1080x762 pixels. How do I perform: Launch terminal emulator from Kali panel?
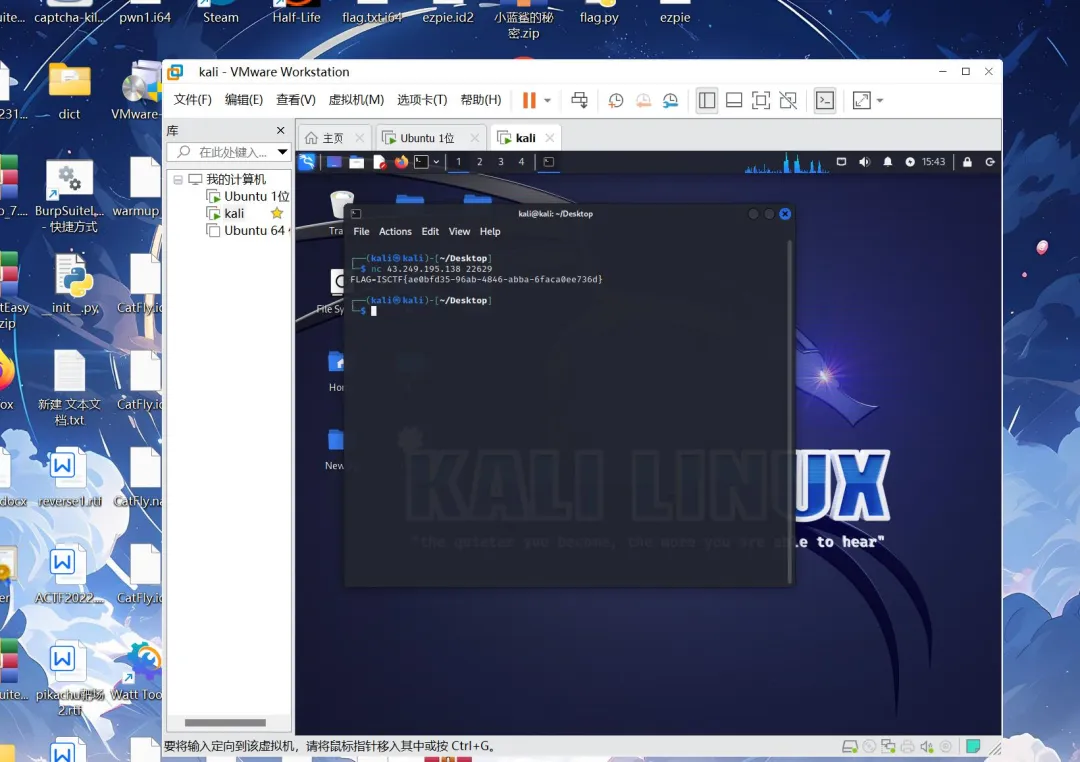[x=422, y=162]
